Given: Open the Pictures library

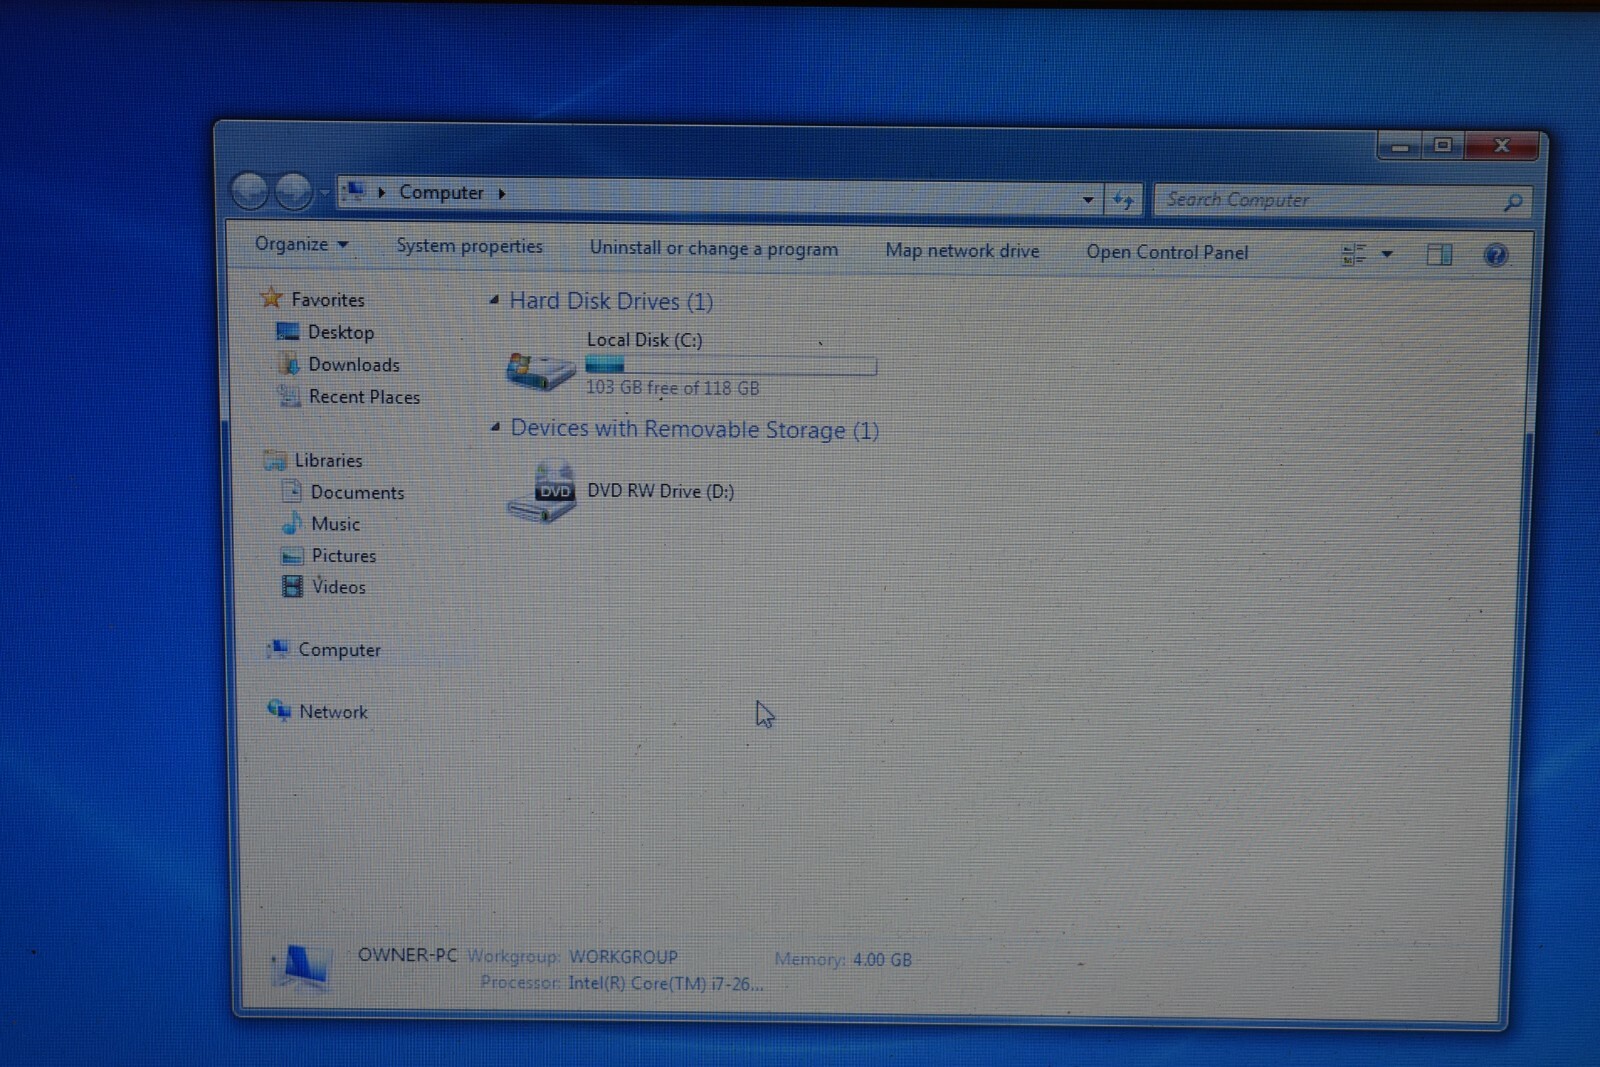Looking at the screenshot, I should click(343, 556).
